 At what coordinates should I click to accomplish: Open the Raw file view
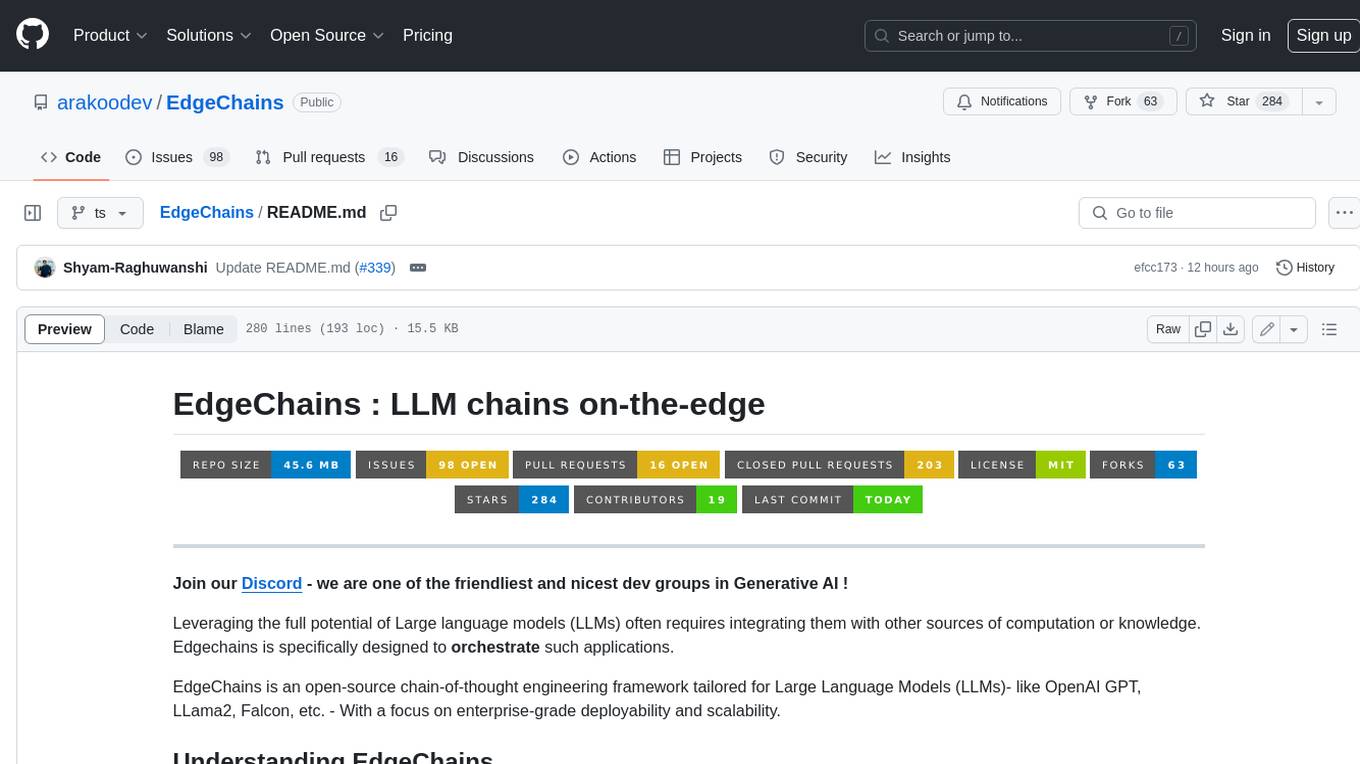[x=1168, y=329]
